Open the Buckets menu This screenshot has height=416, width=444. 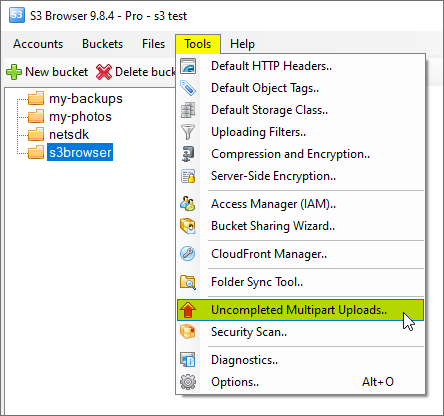tap(102, 44)
